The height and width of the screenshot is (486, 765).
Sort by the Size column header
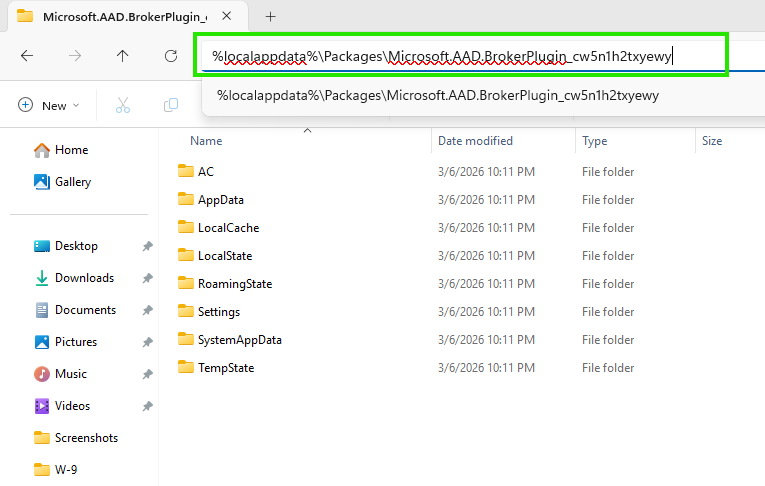click(x=712, y=141)
